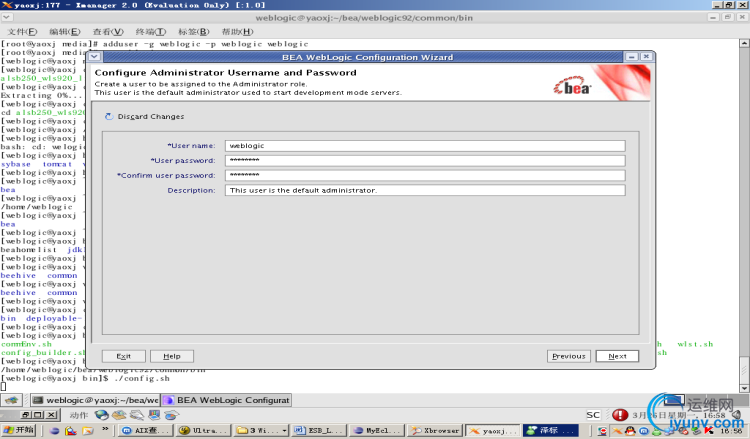Open the yaoxj... Xmanager taskbar item

pos(493,430)
